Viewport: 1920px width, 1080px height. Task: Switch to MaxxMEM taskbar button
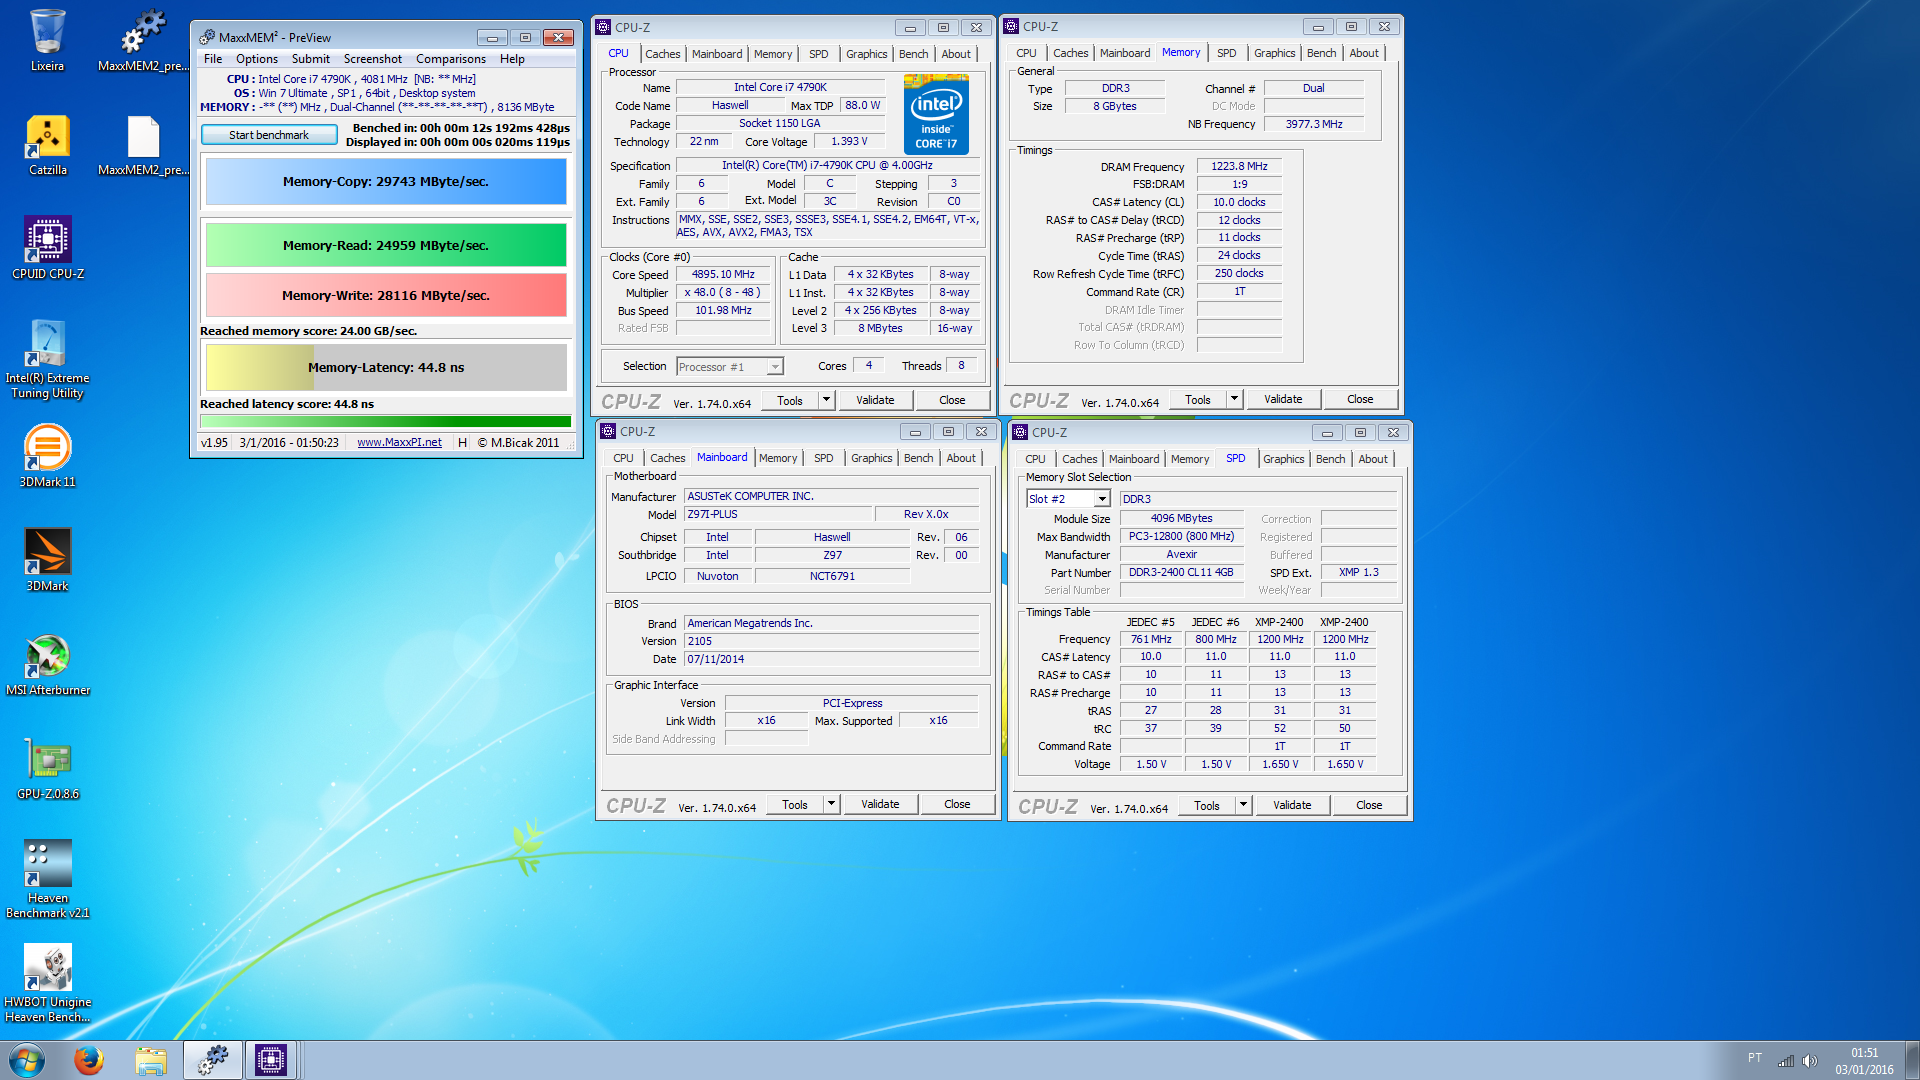[x=212, y=1060]
